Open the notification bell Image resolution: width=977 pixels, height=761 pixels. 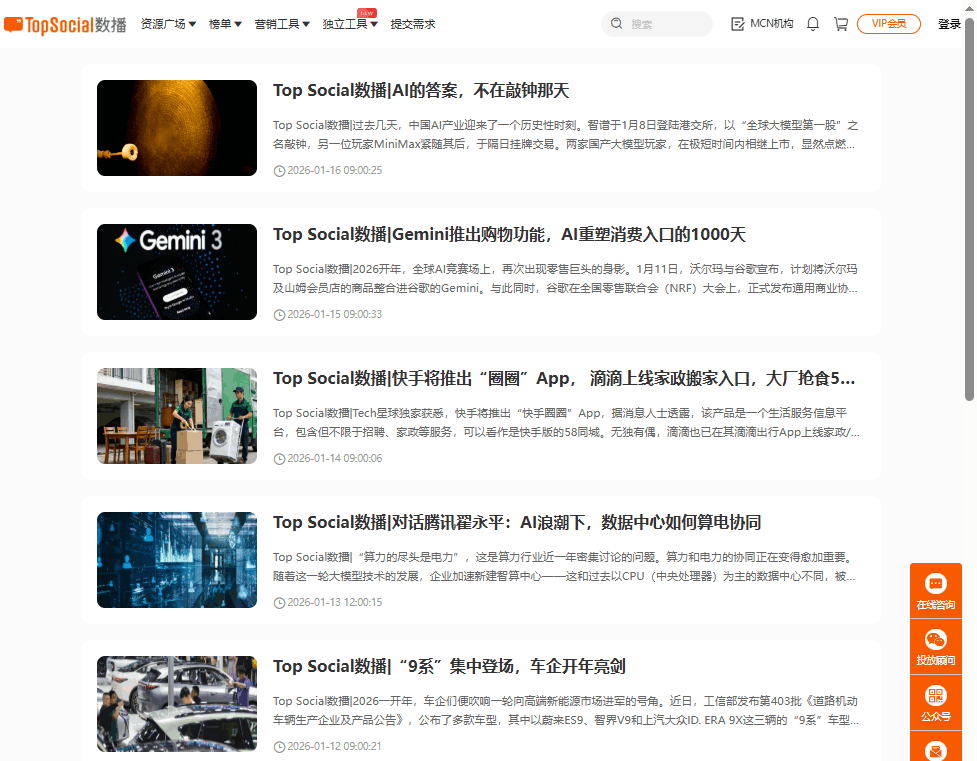point(813,24)
